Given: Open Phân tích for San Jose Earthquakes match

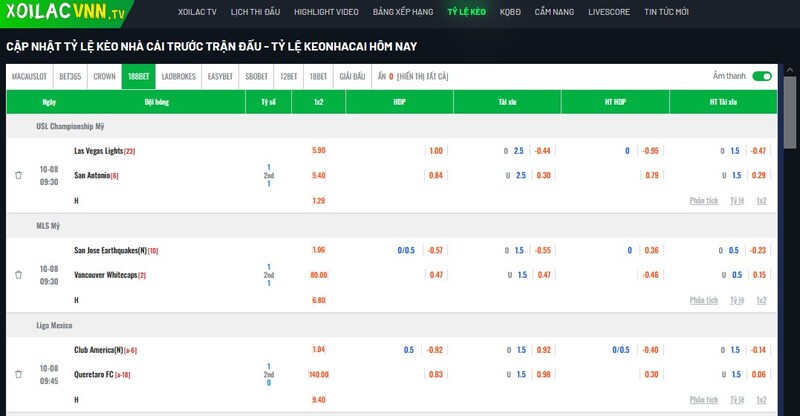Looking at the screenshot, I should tap(704, 300).
